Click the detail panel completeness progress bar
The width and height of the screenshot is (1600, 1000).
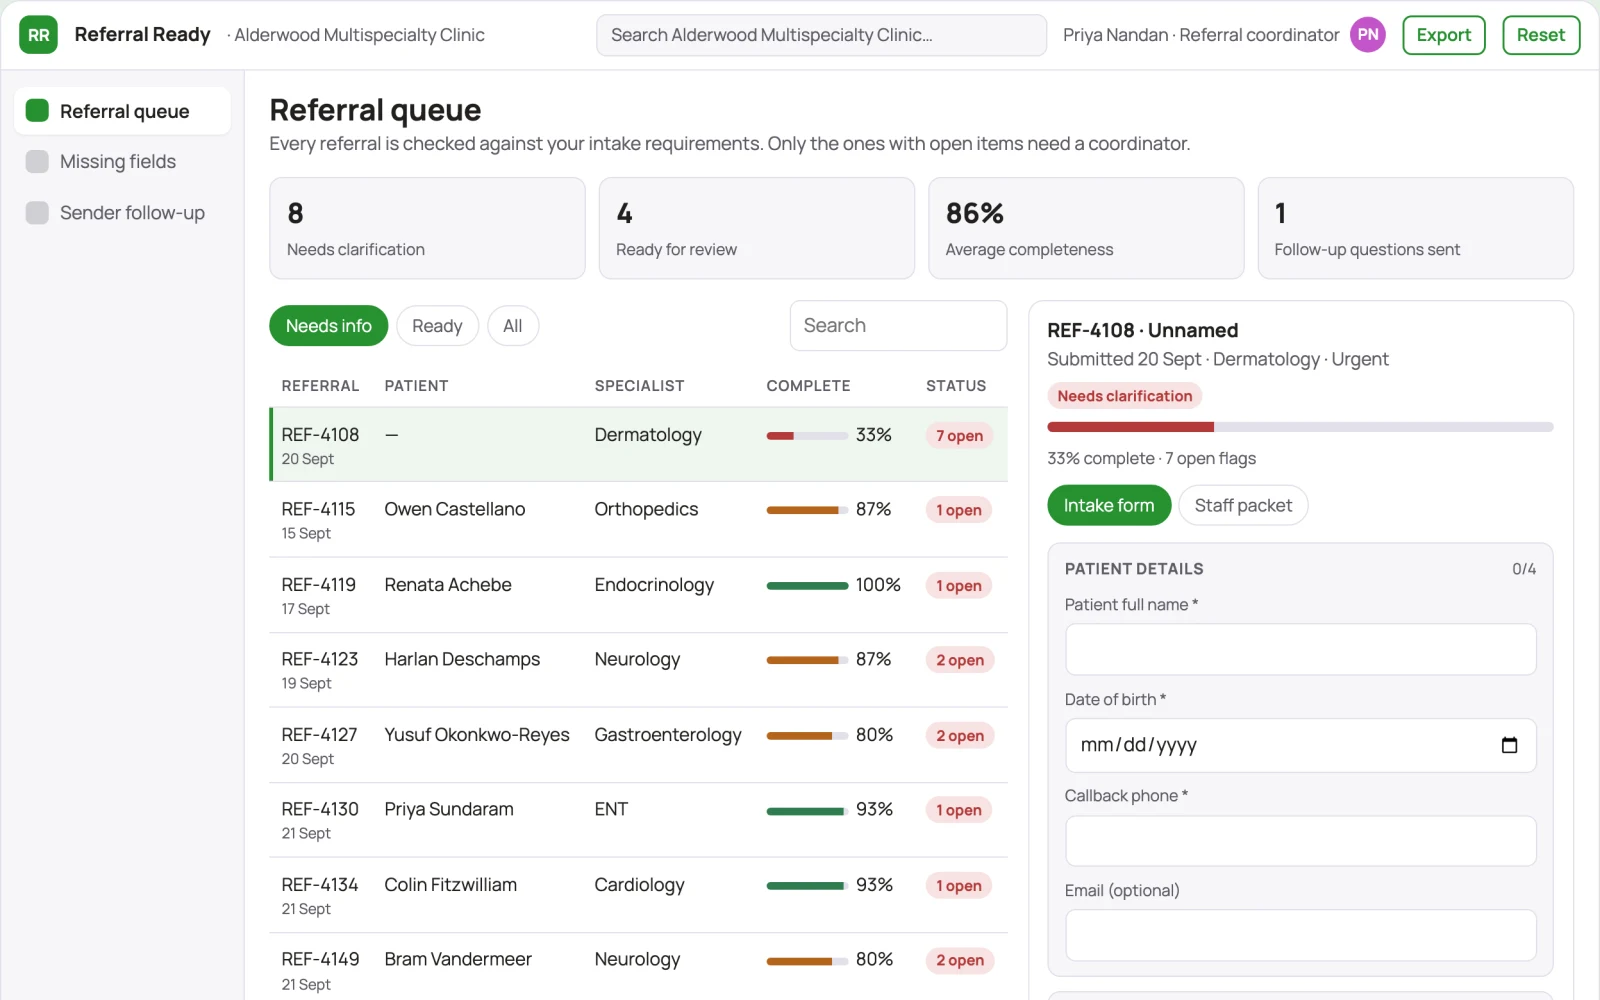pos(1300,427)
